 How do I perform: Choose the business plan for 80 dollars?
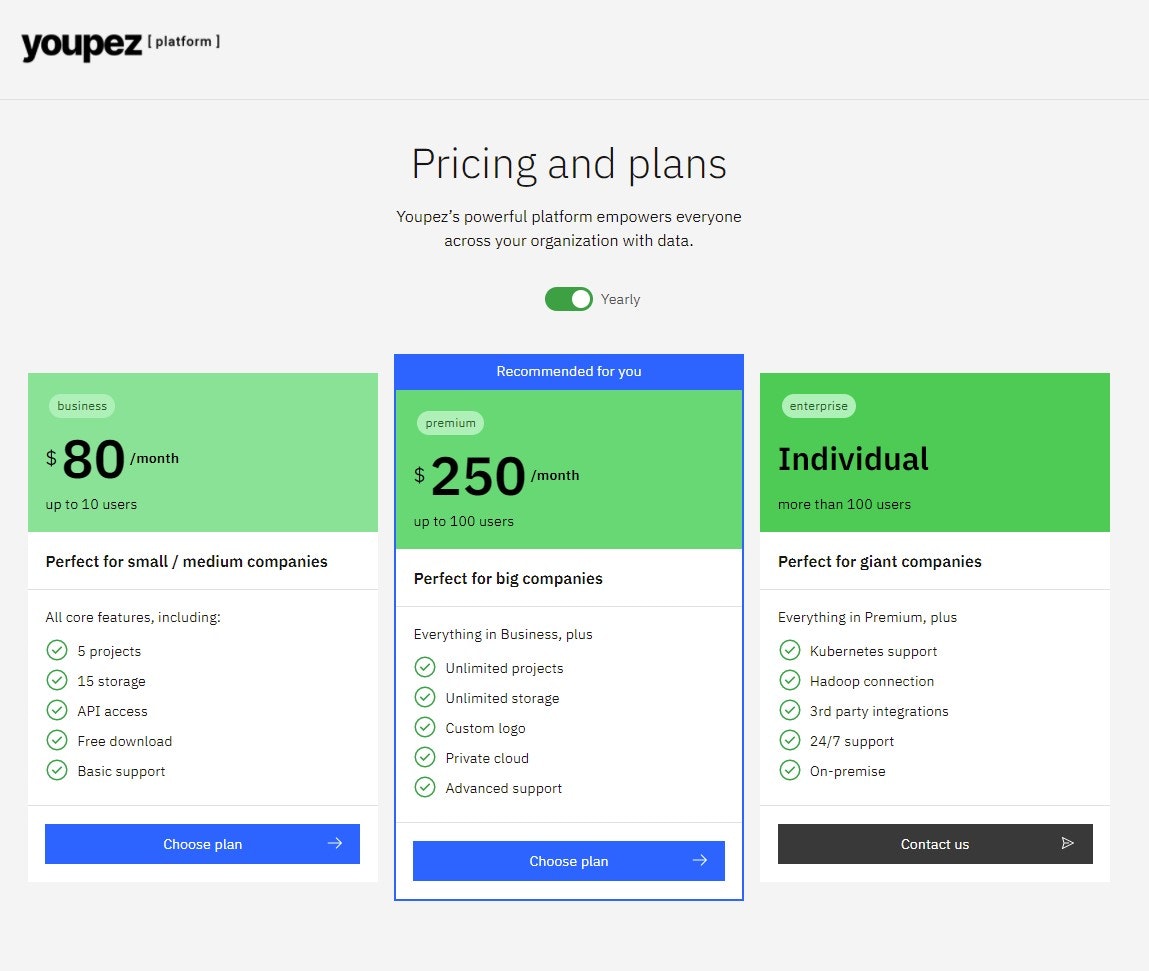[x=202, y=843]
